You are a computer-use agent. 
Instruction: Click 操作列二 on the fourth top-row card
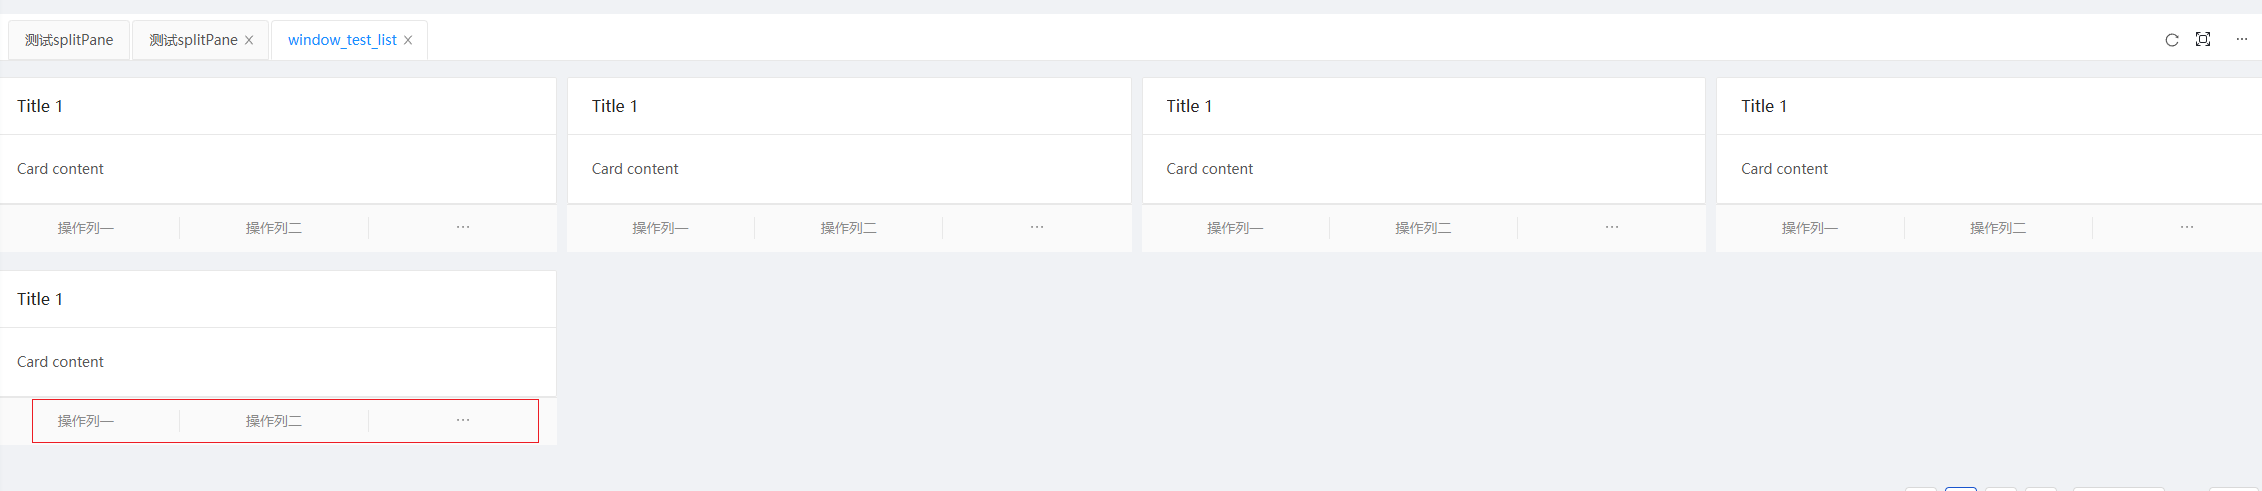point(1998,228)
